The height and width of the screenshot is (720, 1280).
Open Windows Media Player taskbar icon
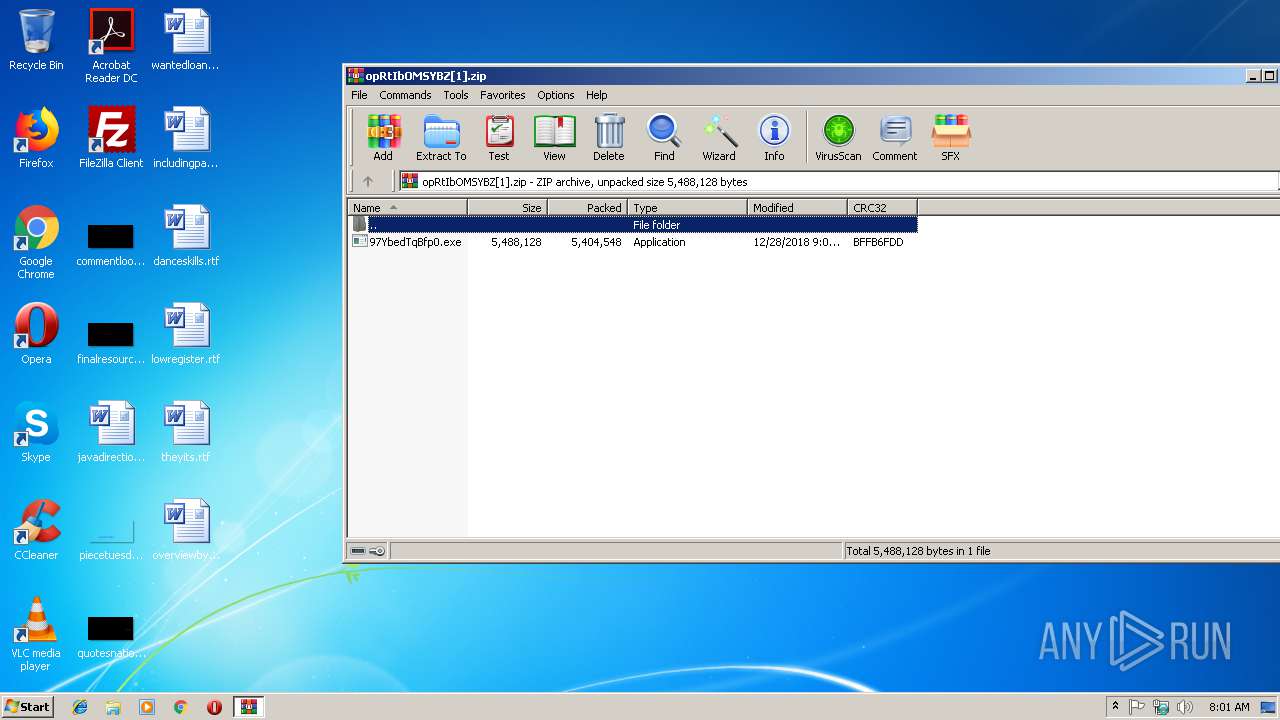147,707
